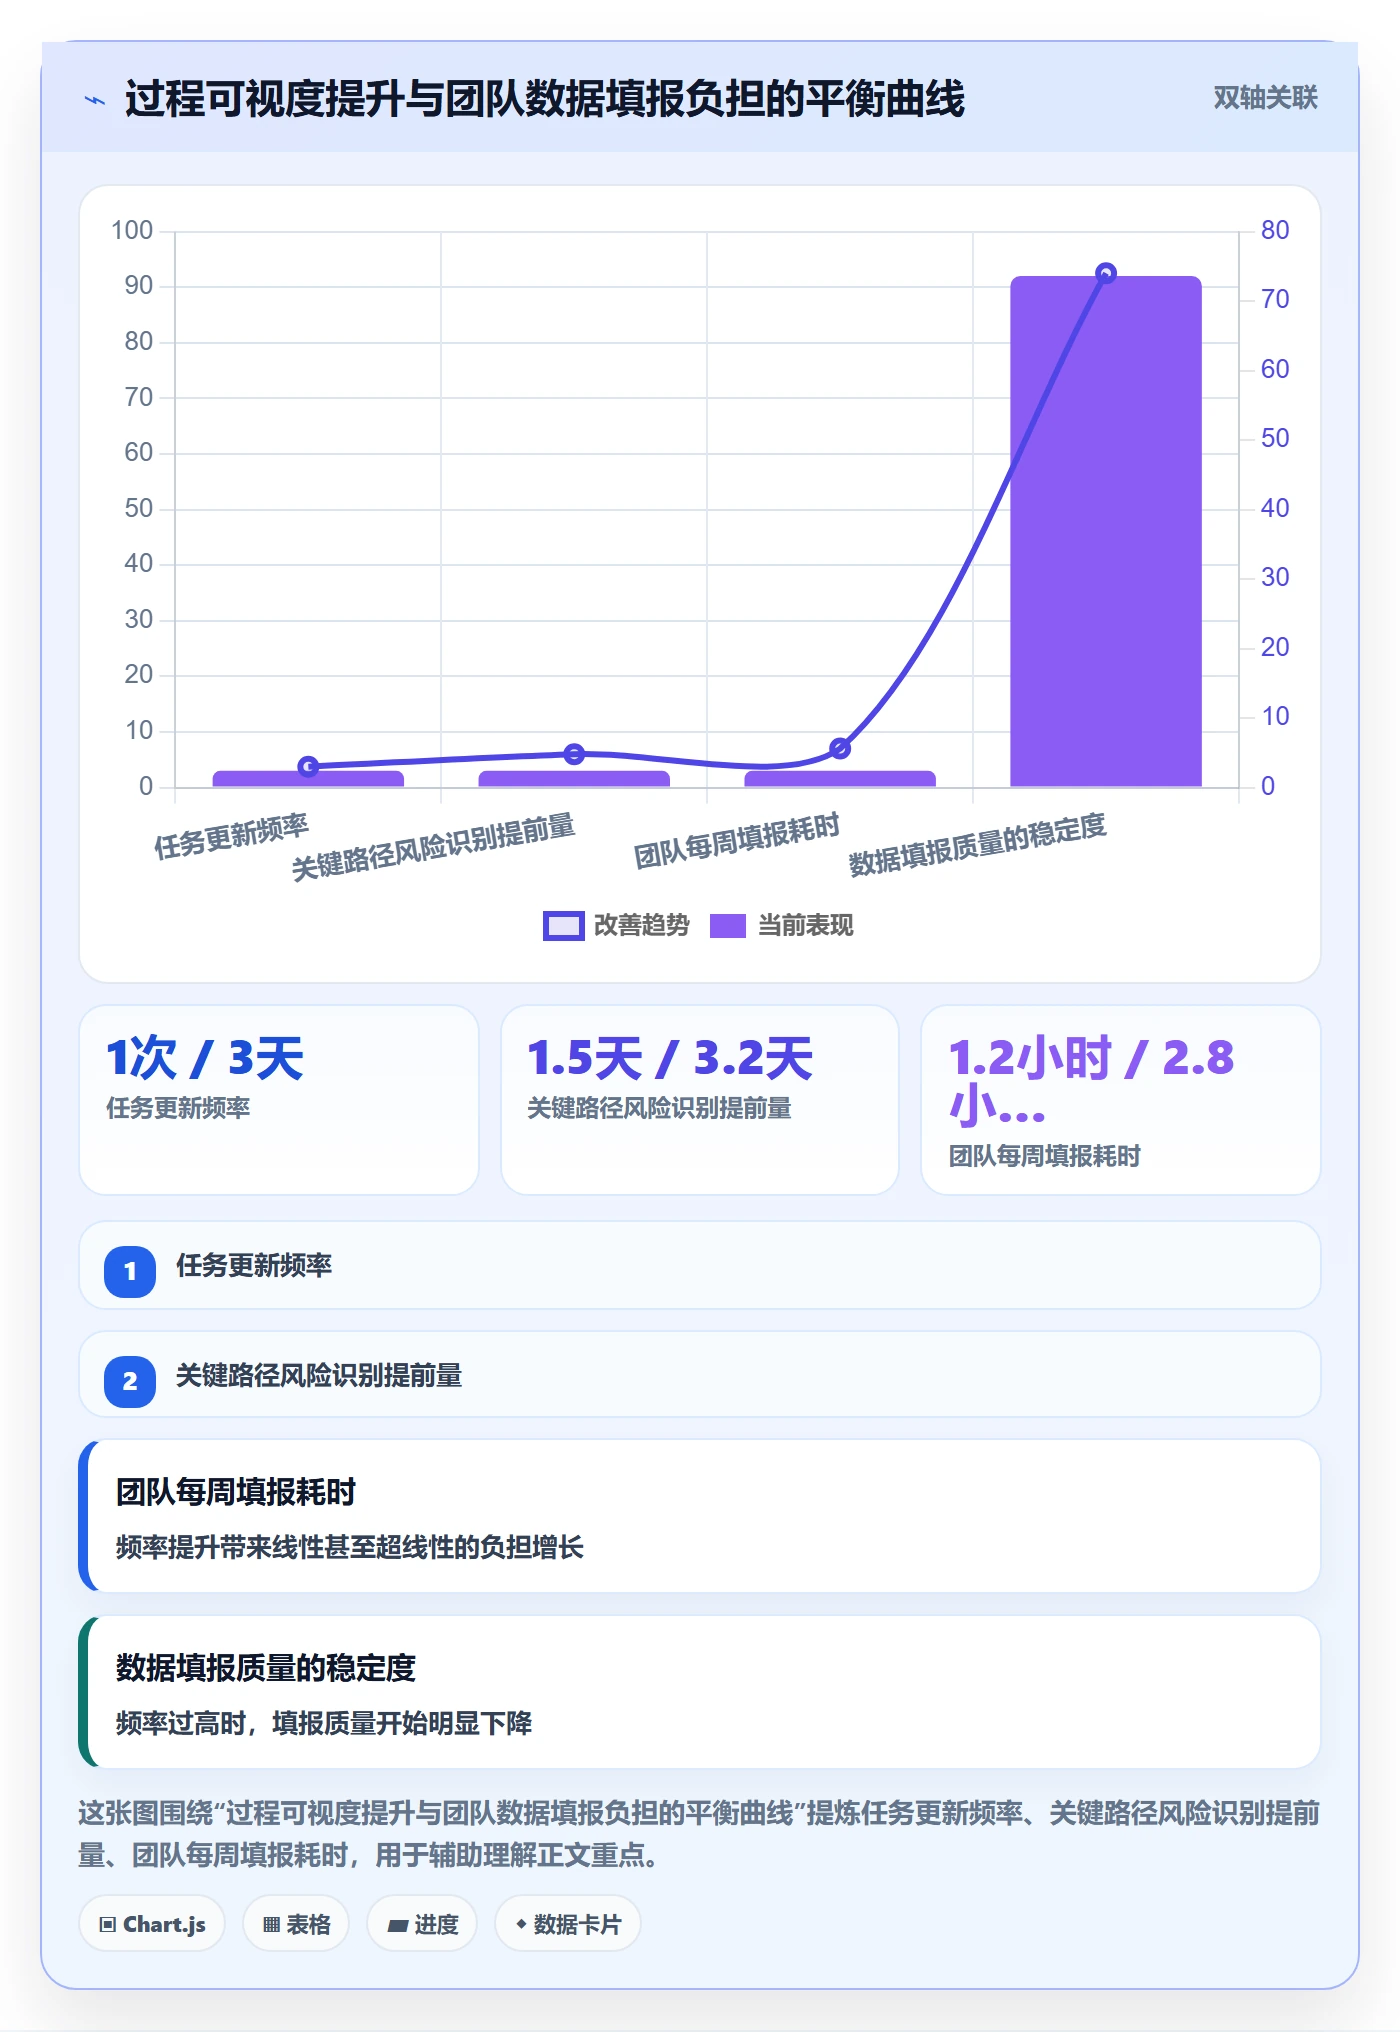This screenshot has width=1400, height=2032.
Task: Toggle the 改善趋势 legend item
Action: click(x=616, y=925)
